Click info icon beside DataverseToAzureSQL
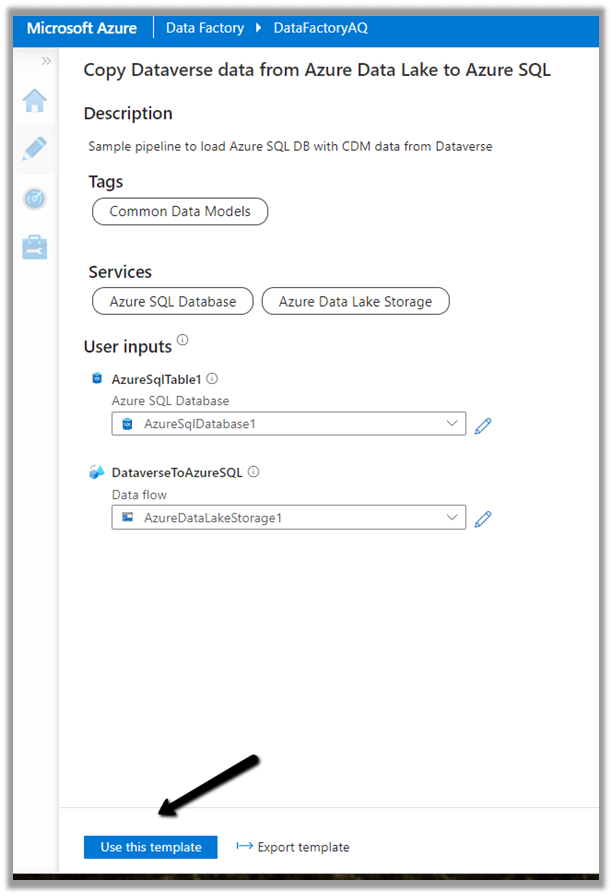The image size is (612, 896). [x=254, y=471]
